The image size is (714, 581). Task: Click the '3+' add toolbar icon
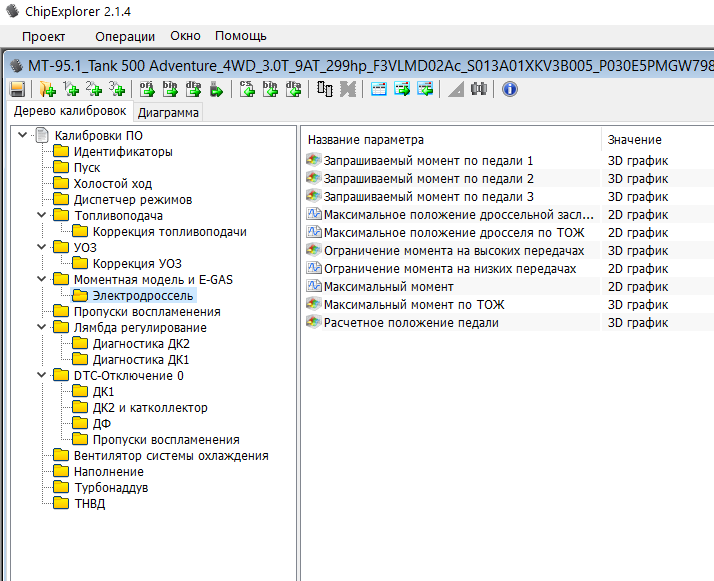point(117,89)
